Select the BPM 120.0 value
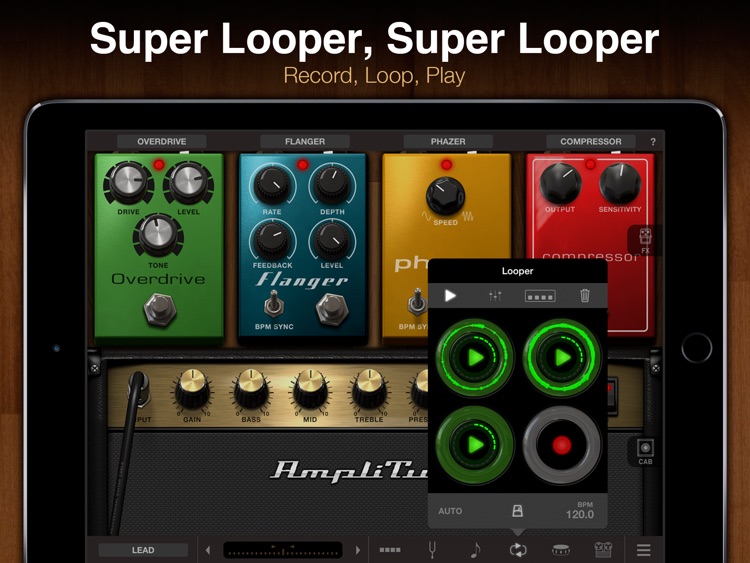The height and width of the screenshot is (563, 750). (x=580, y=511)
